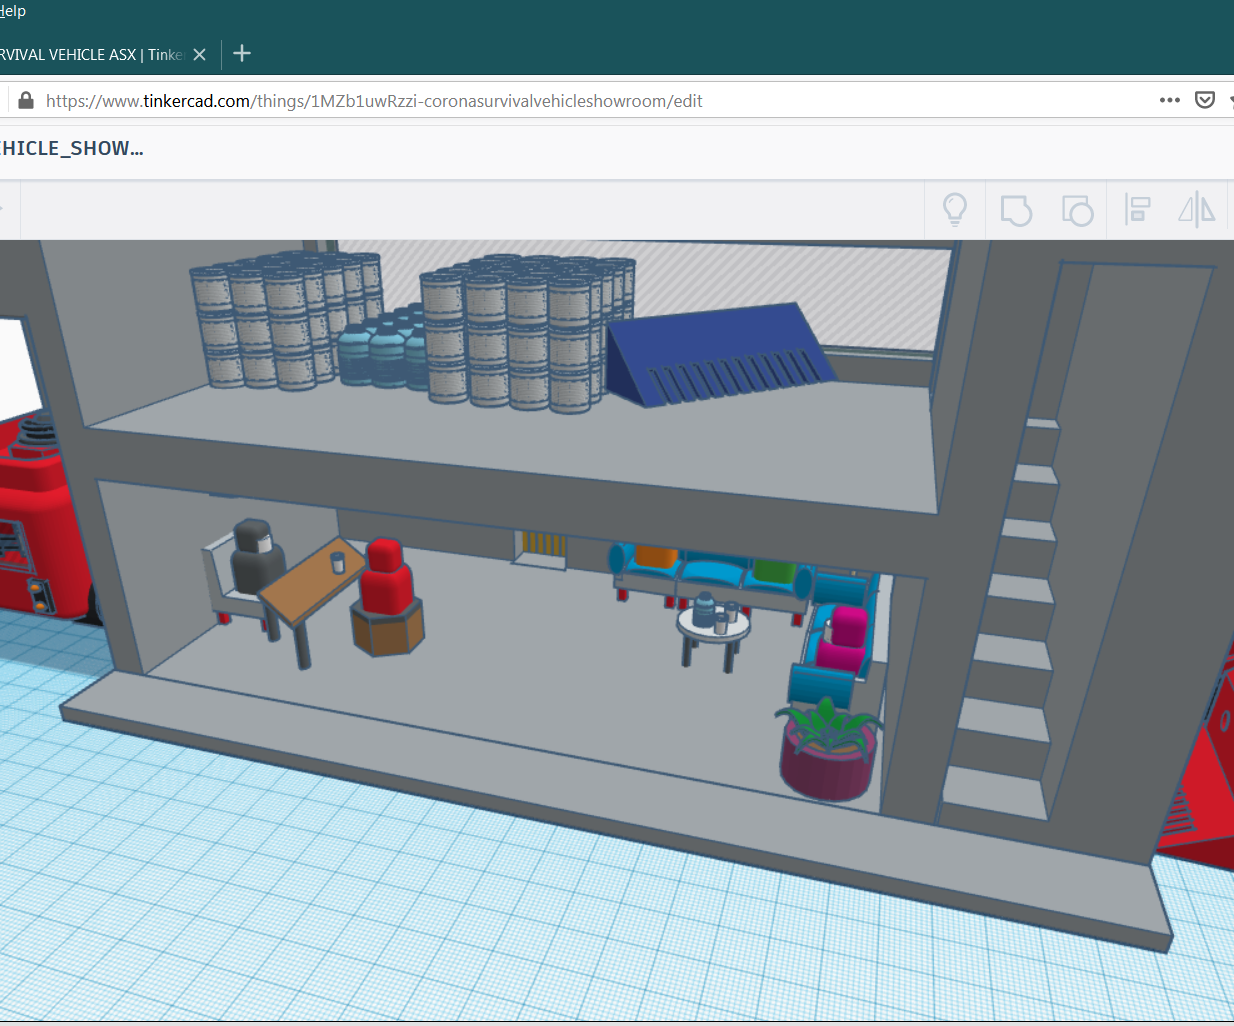Open the Help menu
Image resolution: width=1234 pixels, height=1026 pixels.
pyautogui.click(x=13, y=11)
